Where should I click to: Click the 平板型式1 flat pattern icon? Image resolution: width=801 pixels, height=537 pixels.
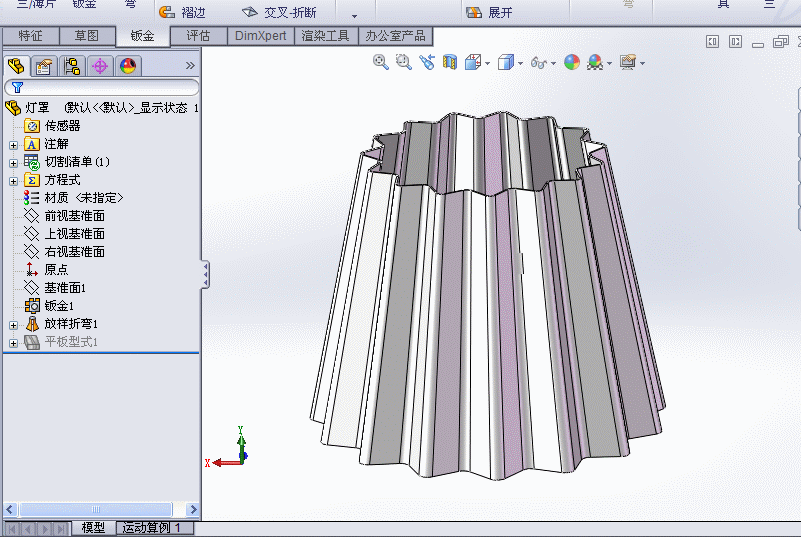coord(32,342)
